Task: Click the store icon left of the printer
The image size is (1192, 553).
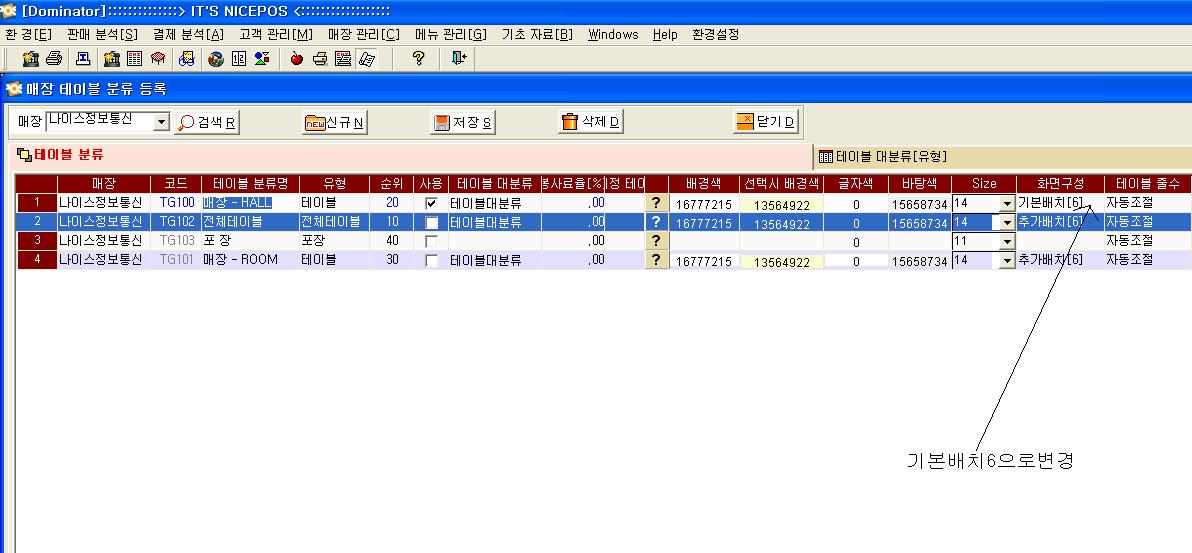Action: (x=30, y=59)
